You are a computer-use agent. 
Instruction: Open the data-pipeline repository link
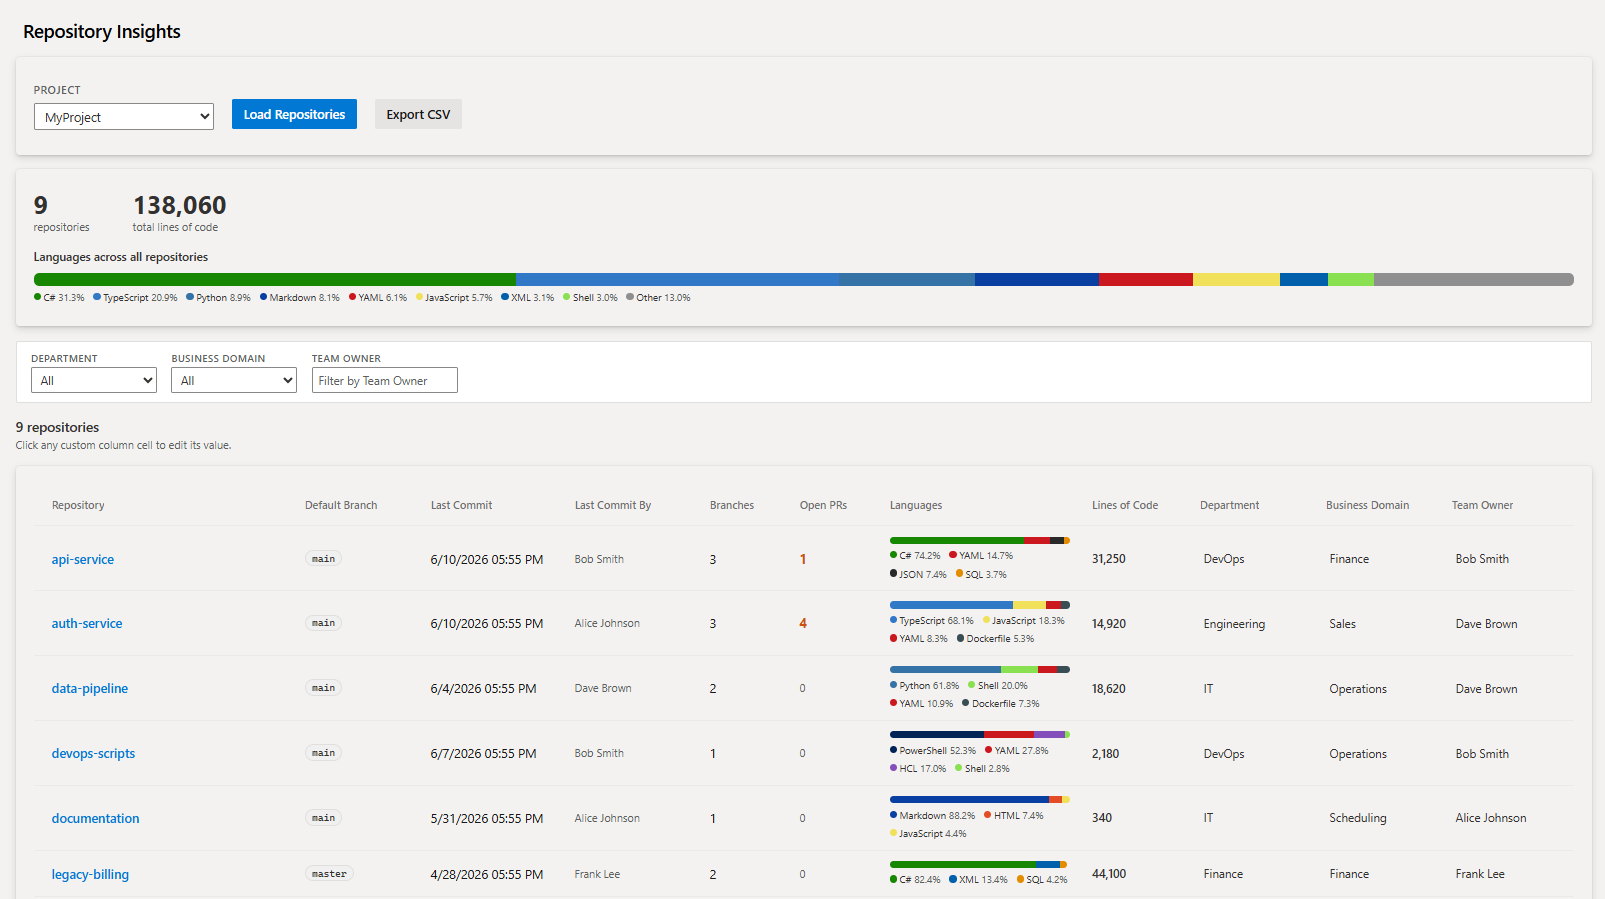click(x=90, y=688)
